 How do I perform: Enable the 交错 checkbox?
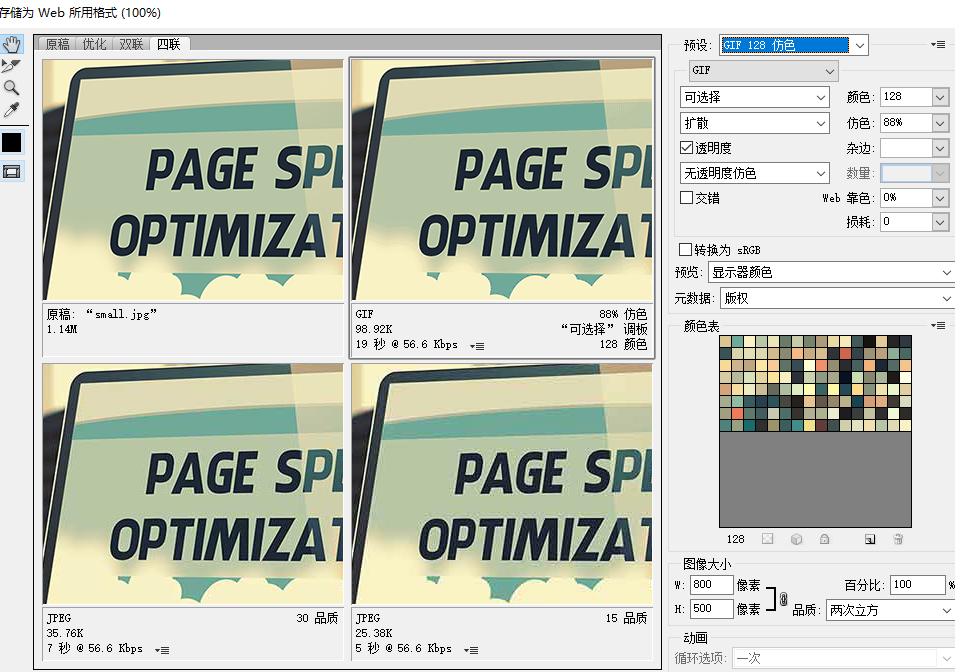687,198
